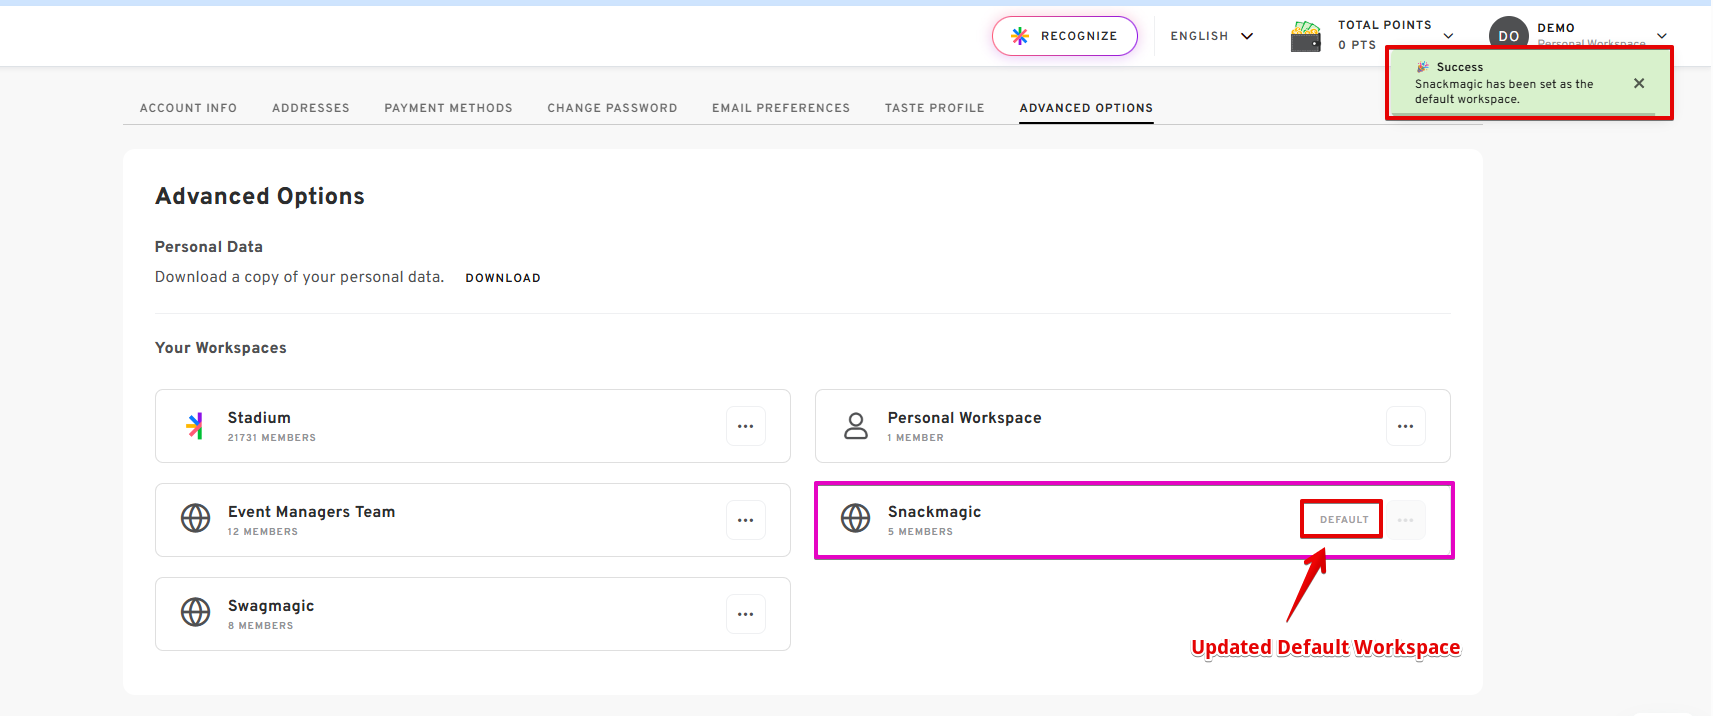The image size is (1713, 716).
Task: Switch to the Account Info tab
Action: tap(188, 108)
